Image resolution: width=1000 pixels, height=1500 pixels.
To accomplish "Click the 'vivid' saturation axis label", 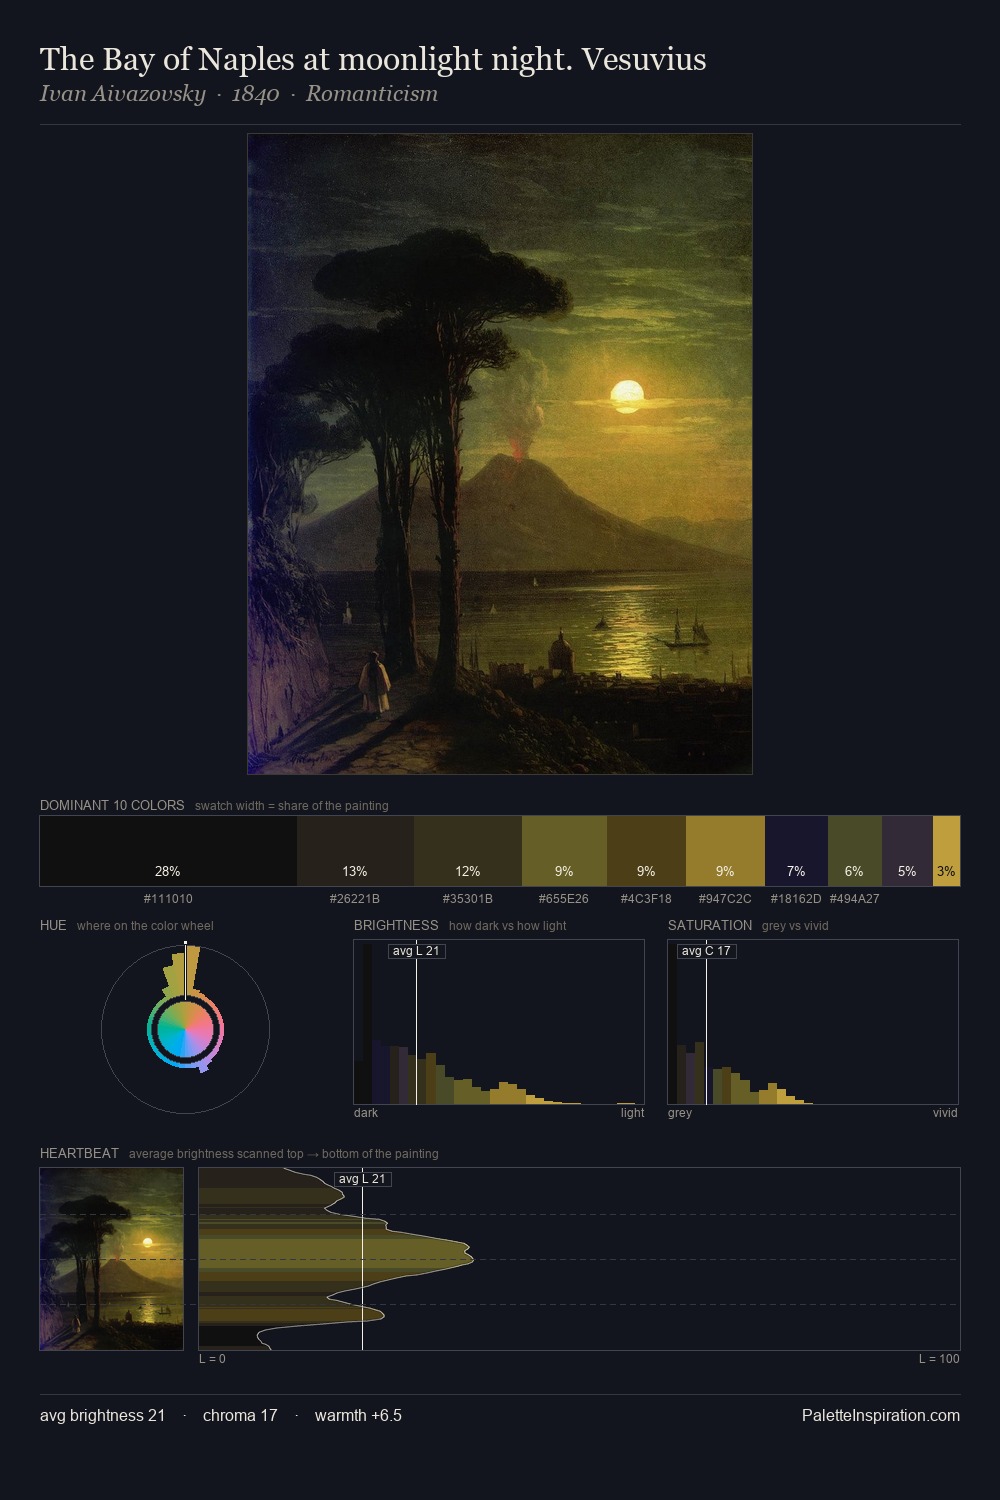I will (945, 1113).
